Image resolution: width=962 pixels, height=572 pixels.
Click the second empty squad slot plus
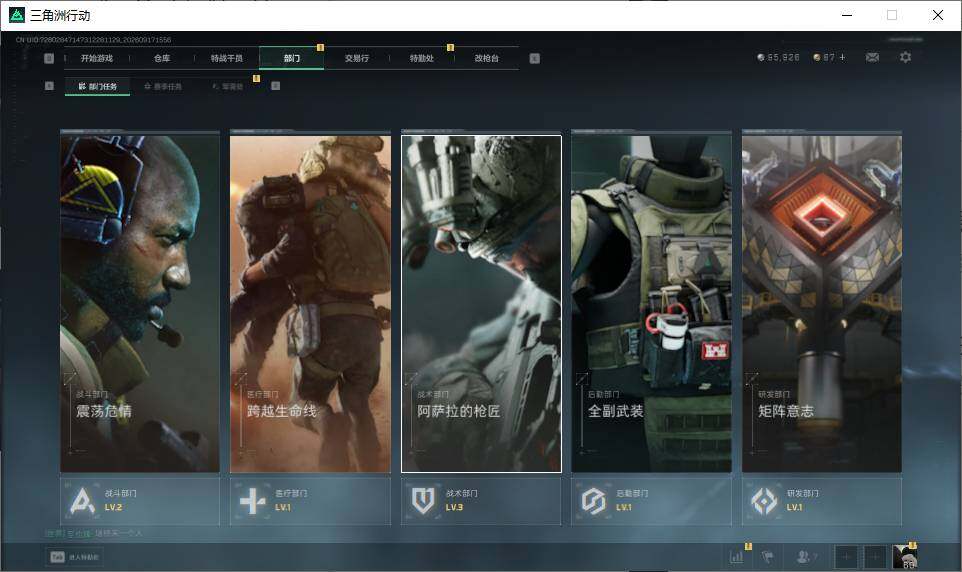point(875,557)
